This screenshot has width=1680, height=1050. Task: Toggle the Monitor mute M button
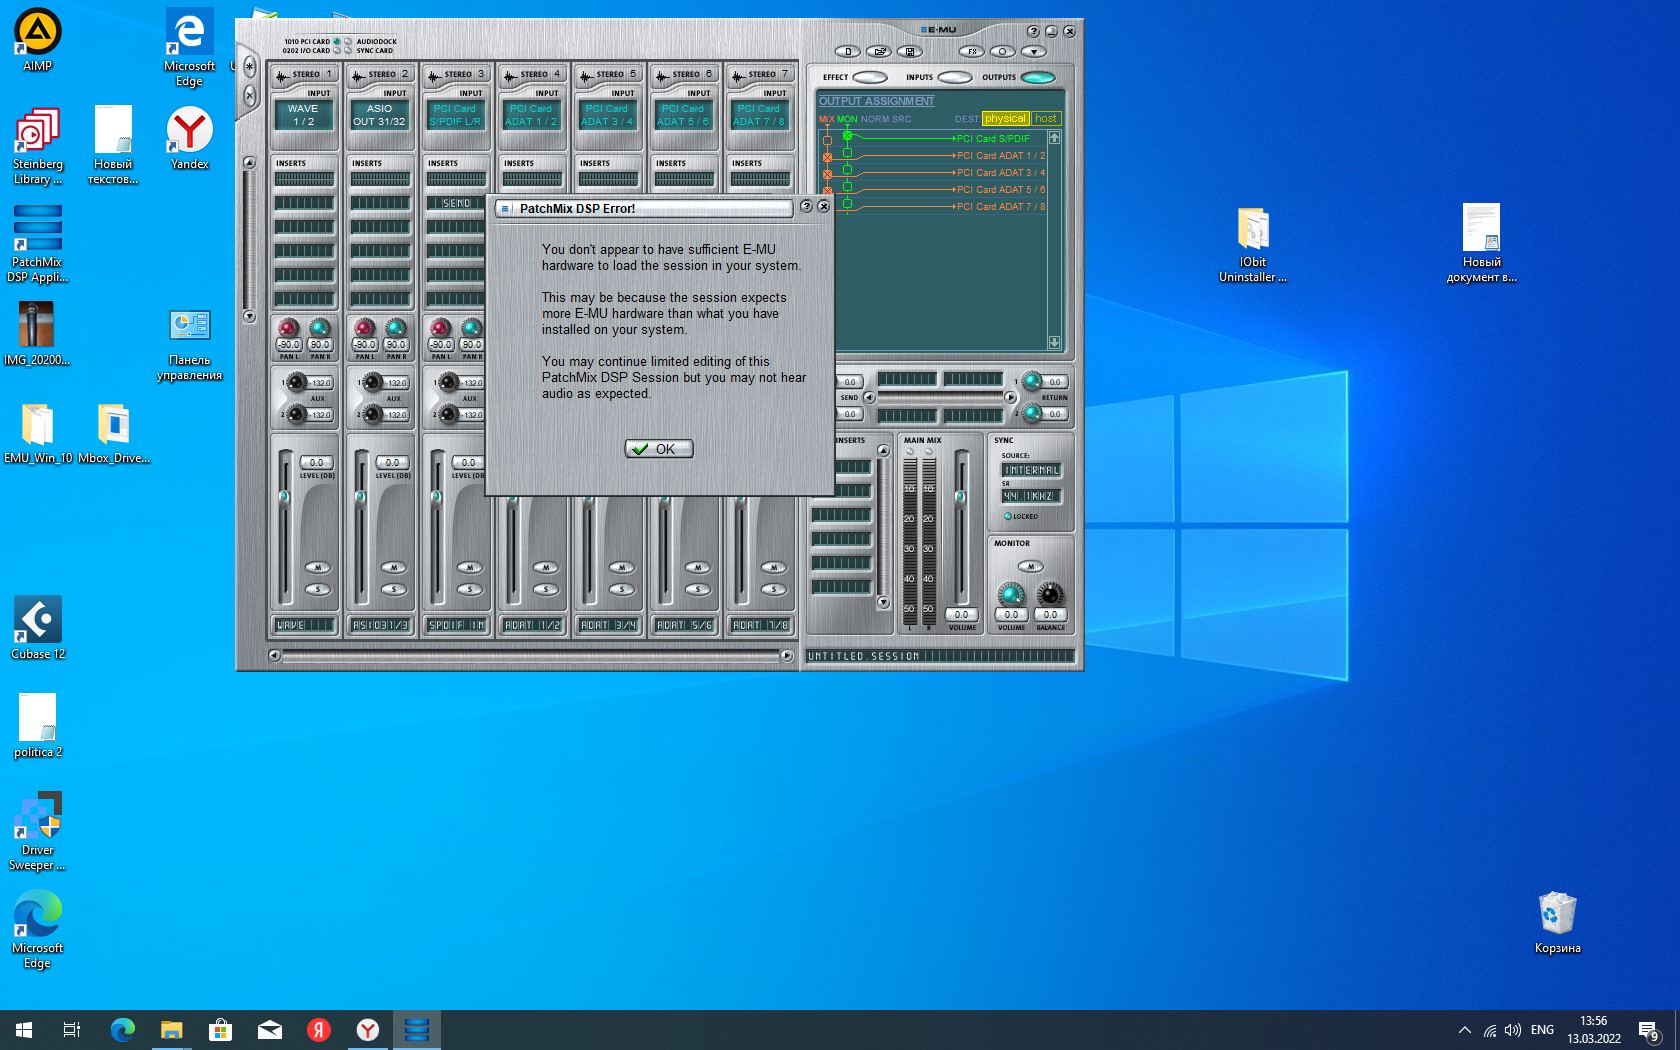(x=1030, y=566)
